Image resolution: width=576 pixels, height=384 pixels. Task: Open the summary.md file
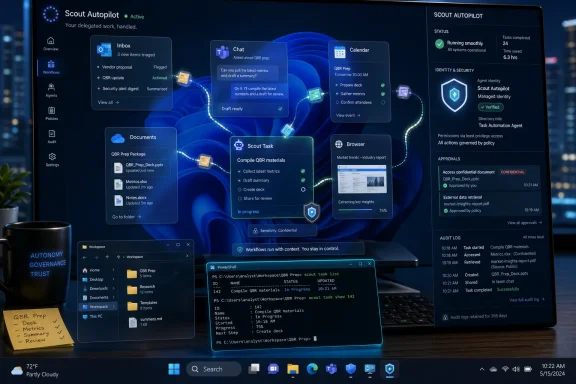click(x=145, y=322)
